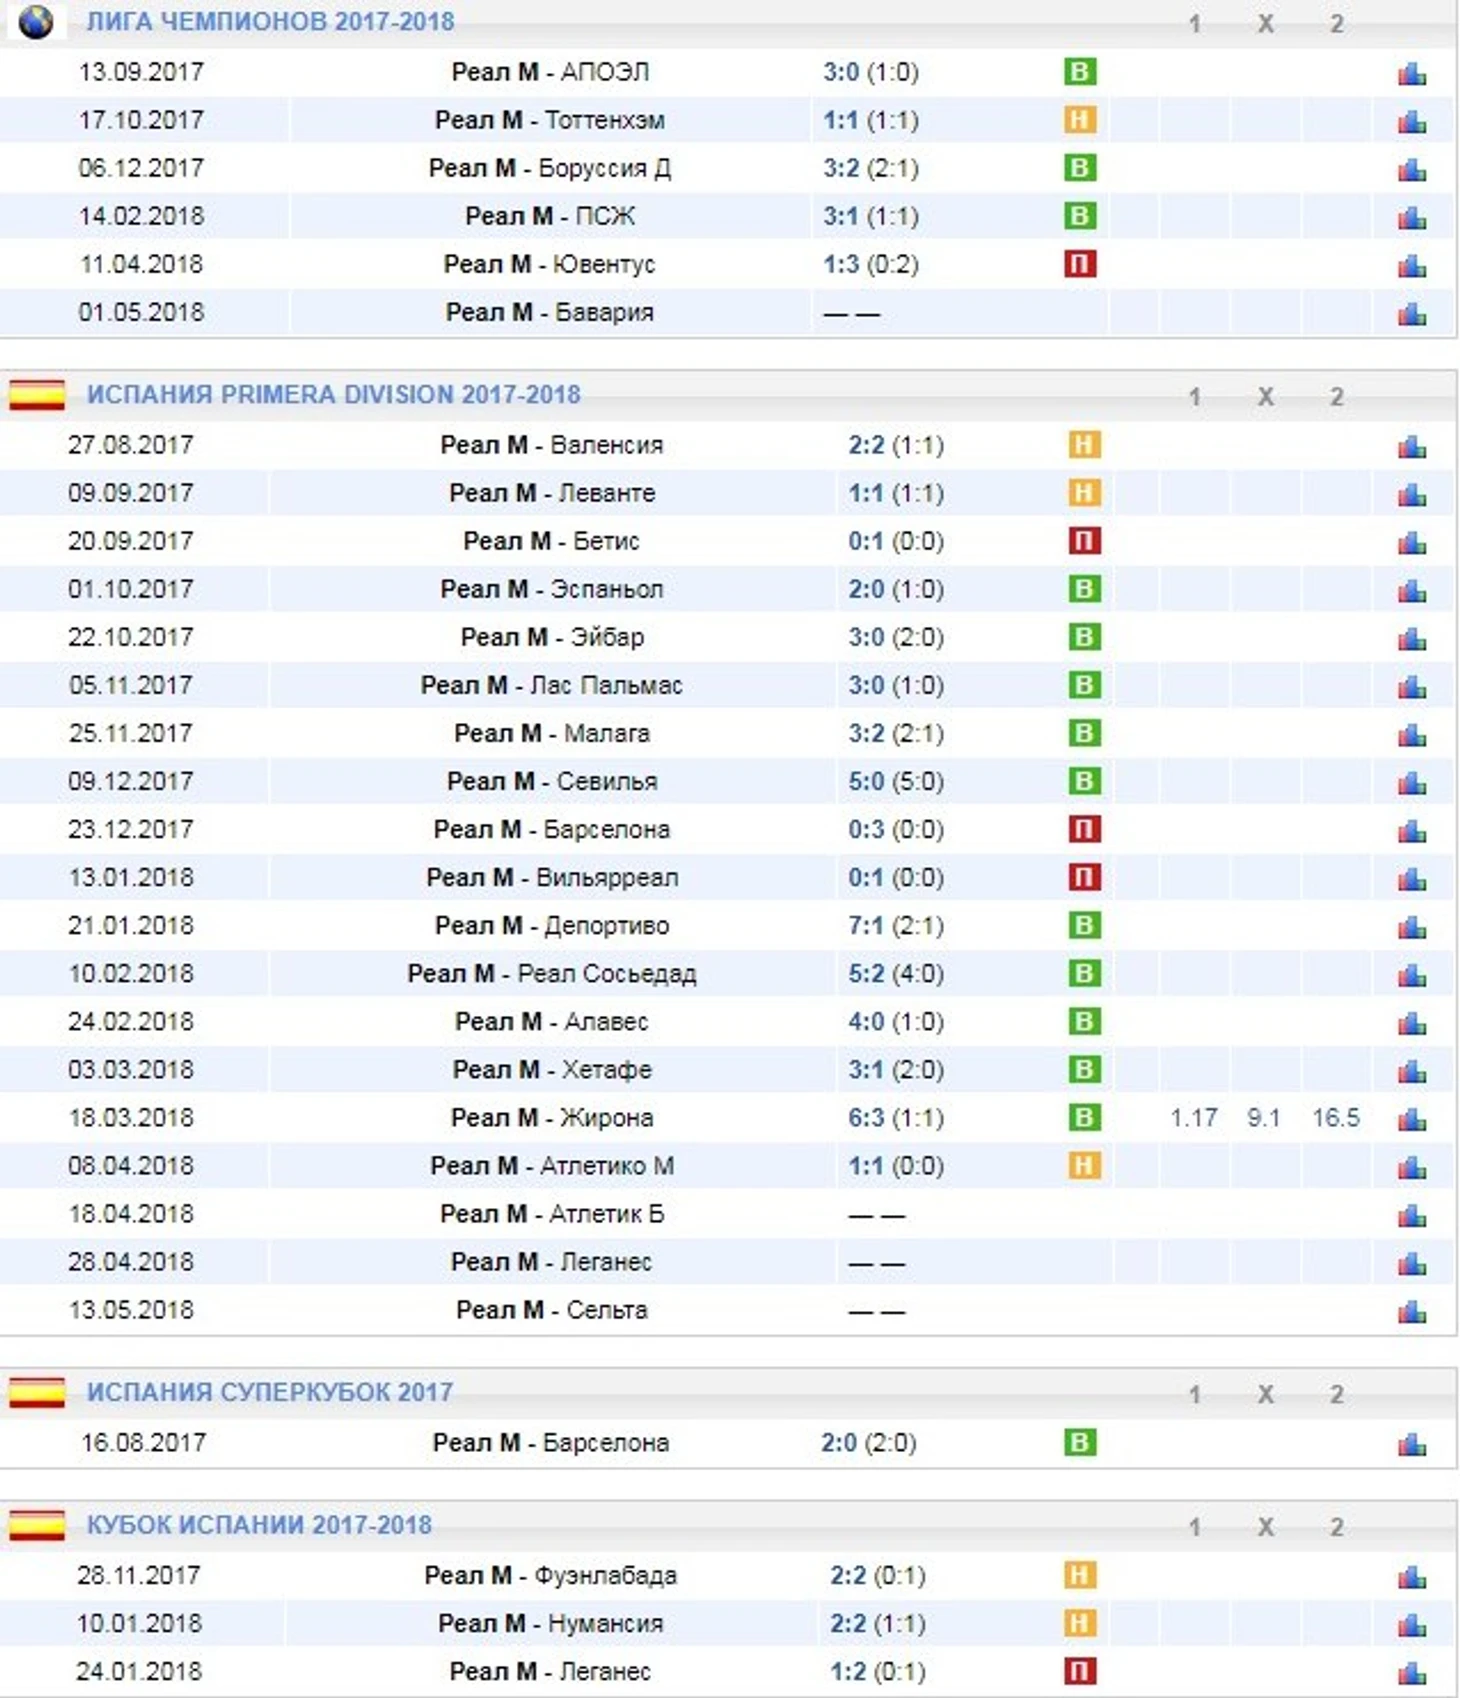Click the 1.17 odds in Жирона row

(x=1194, y=1117)
